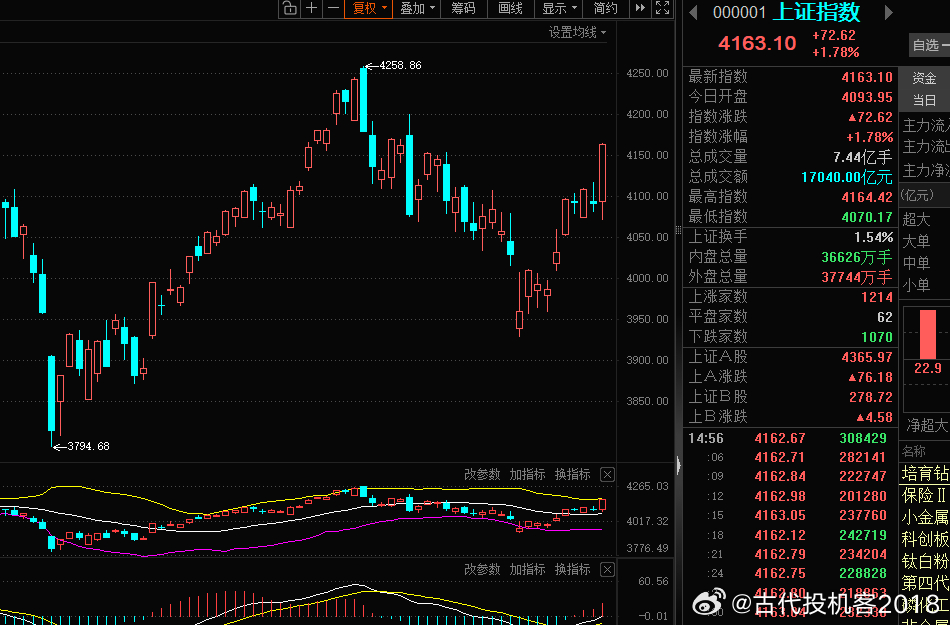Click the 最高指数 value 4164.42
The width and height of the screenshot is (950, 625).
[x=867, y=197]
